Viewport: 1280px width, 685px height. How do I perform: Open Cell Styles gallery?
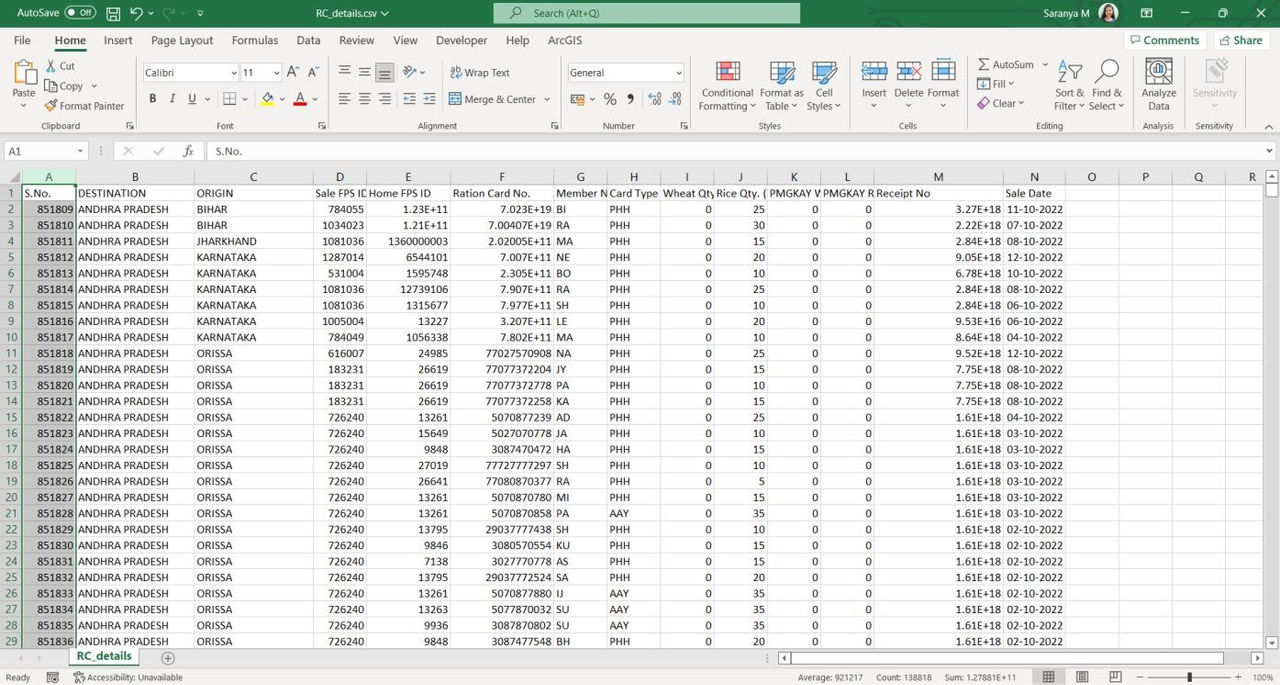[824, 85]
